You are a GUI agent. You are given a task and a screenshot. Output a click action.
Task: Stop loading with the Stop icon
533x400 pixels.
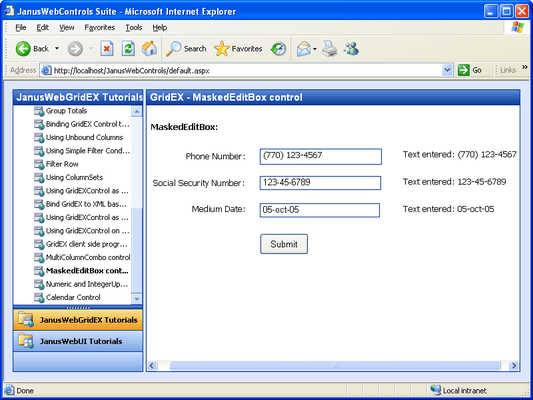pyautogui.click(x=107, y=49)
